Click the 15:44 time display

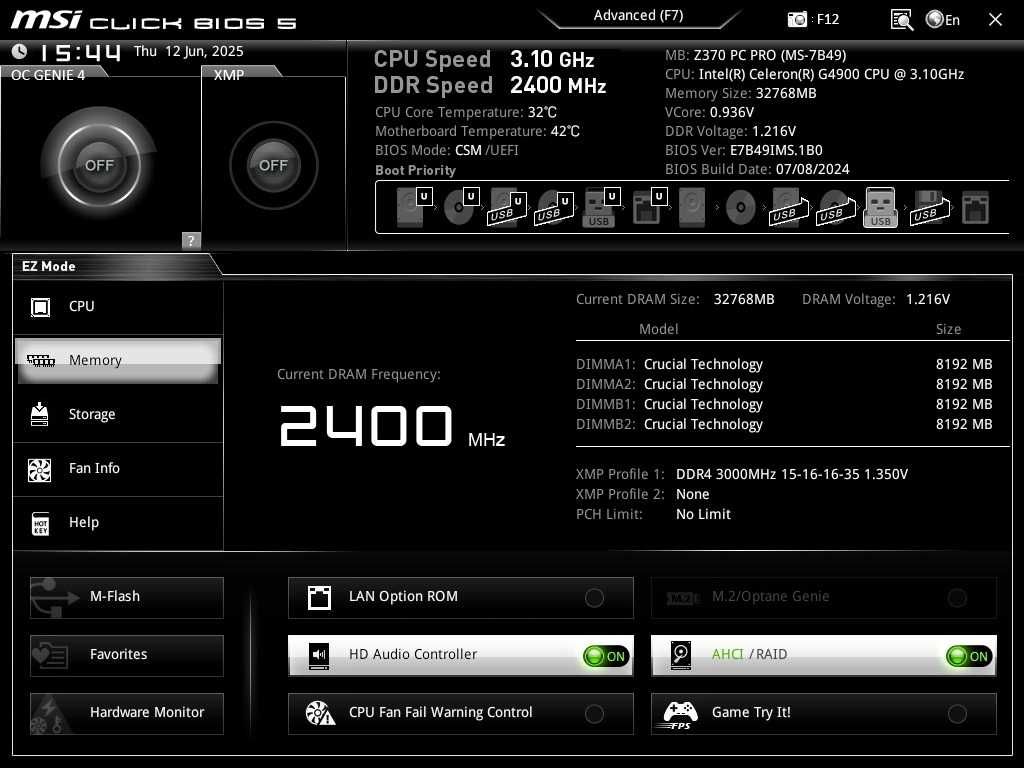(x=80, y=52)
